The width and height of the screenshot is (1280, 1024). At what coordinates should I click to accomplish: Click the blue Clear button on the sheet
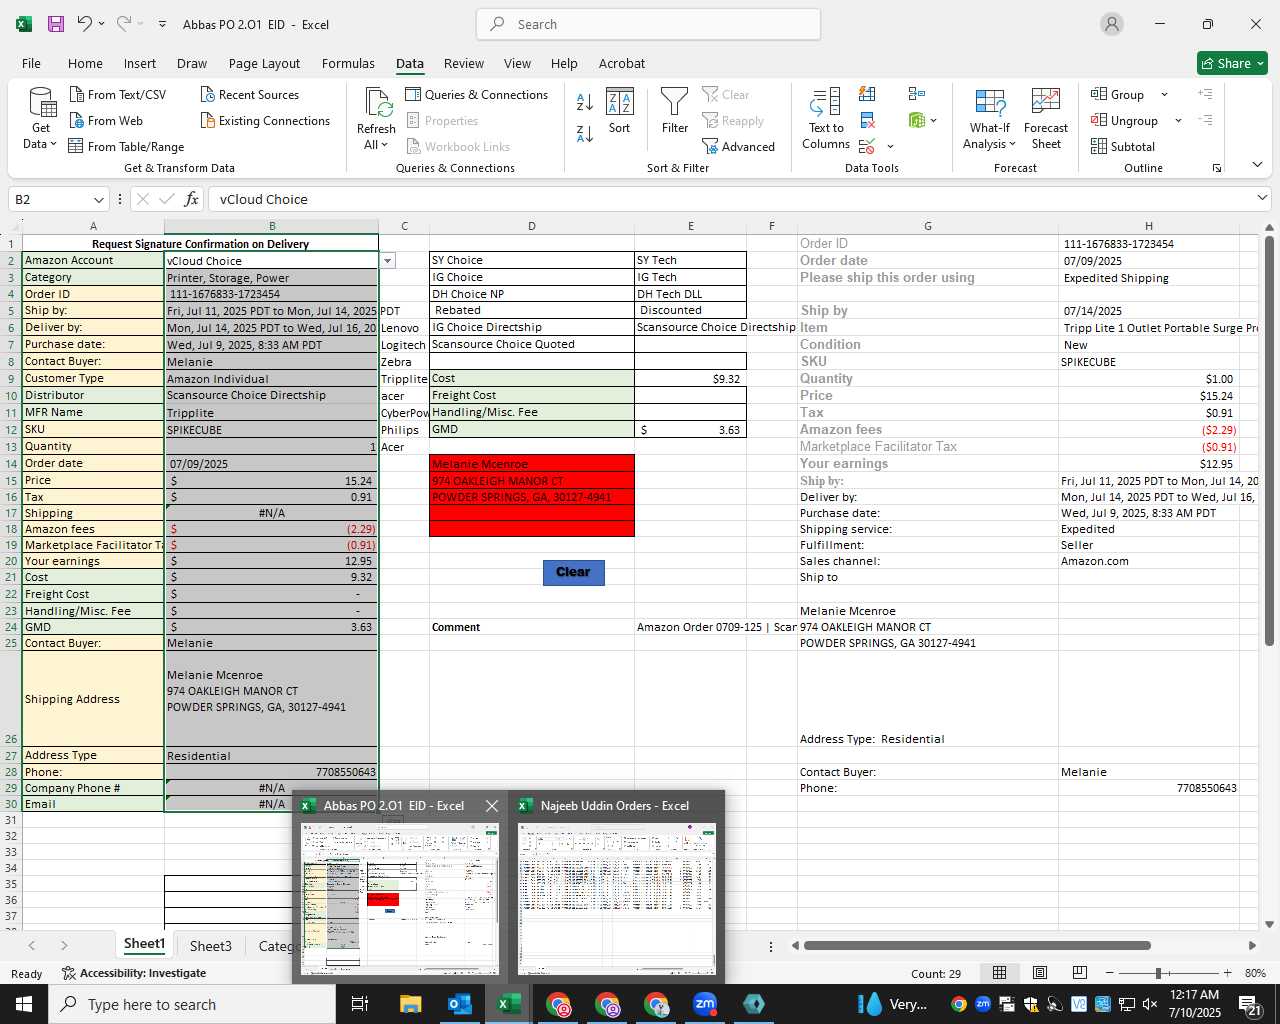coord(573,572)
